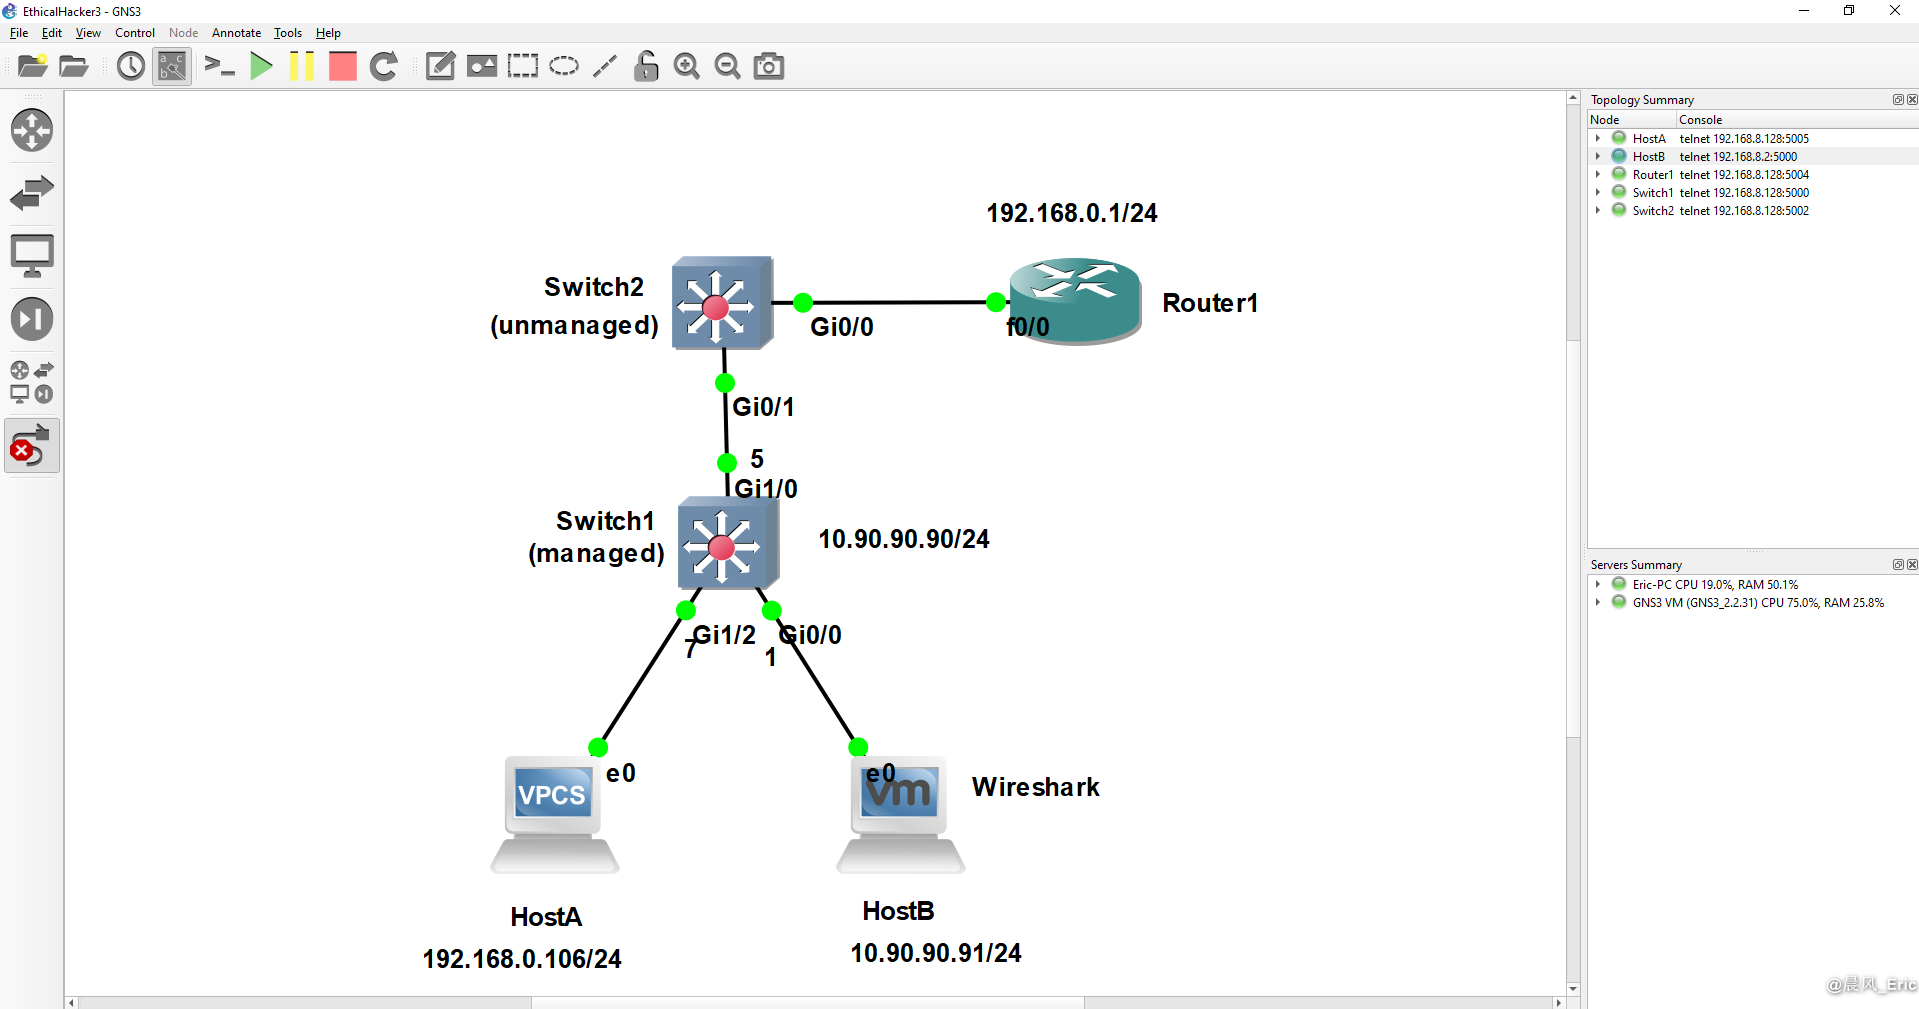1919x1009 pixels.
Task: Select the HostB VM node
Action: point(900,815)
